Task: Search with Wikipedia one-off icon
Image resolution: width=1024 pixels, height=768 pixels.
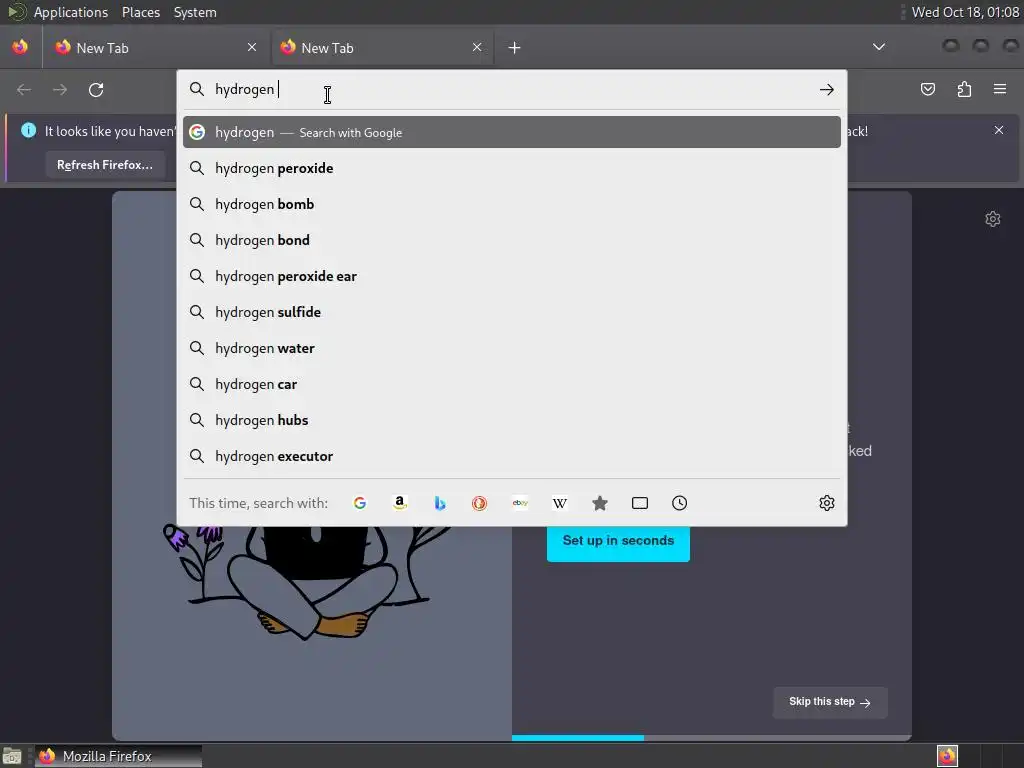Action: click(560, 503)
